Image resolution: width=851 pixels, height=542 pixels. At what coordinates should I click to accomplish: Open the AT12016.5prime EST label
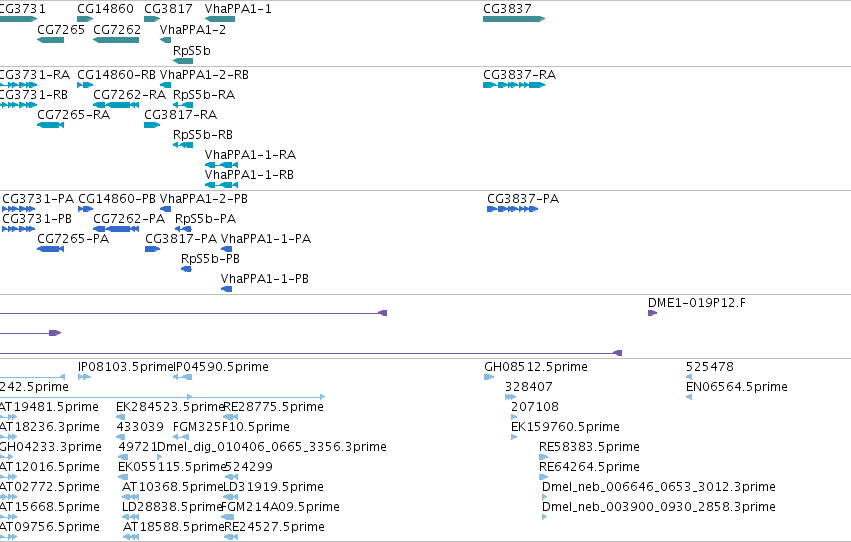[x=50, y=467]
